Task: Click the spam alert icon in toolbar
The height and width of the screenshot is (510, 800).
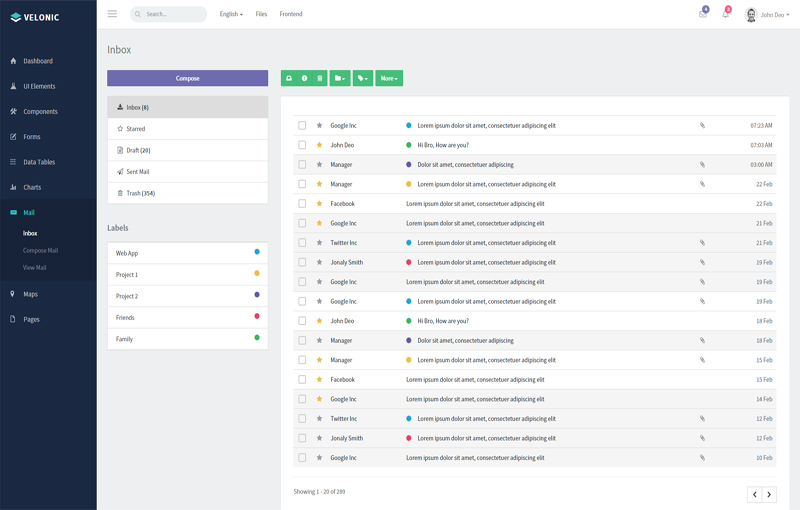Action: (x=304, y=78)
